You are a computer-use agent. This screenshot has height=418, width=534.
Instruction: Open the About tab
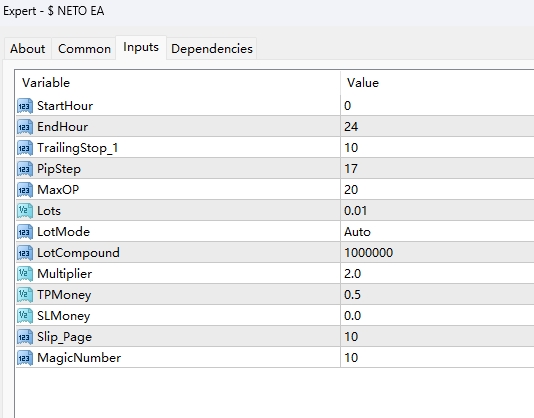(x=28, y=49)
